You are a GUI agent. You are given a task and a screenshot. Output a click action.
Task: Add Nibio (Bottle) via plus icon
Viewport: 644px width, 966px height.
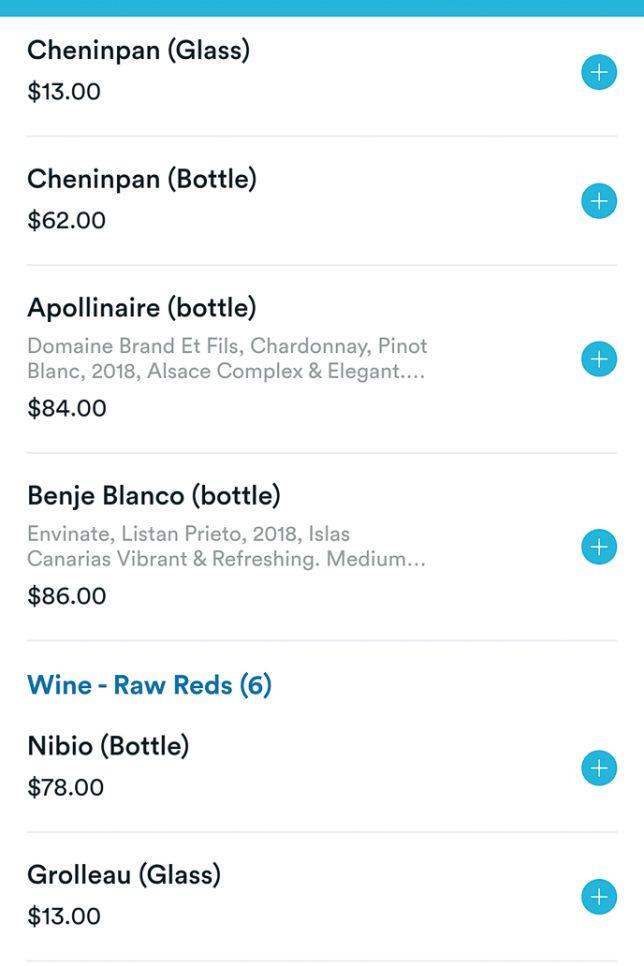599,768
